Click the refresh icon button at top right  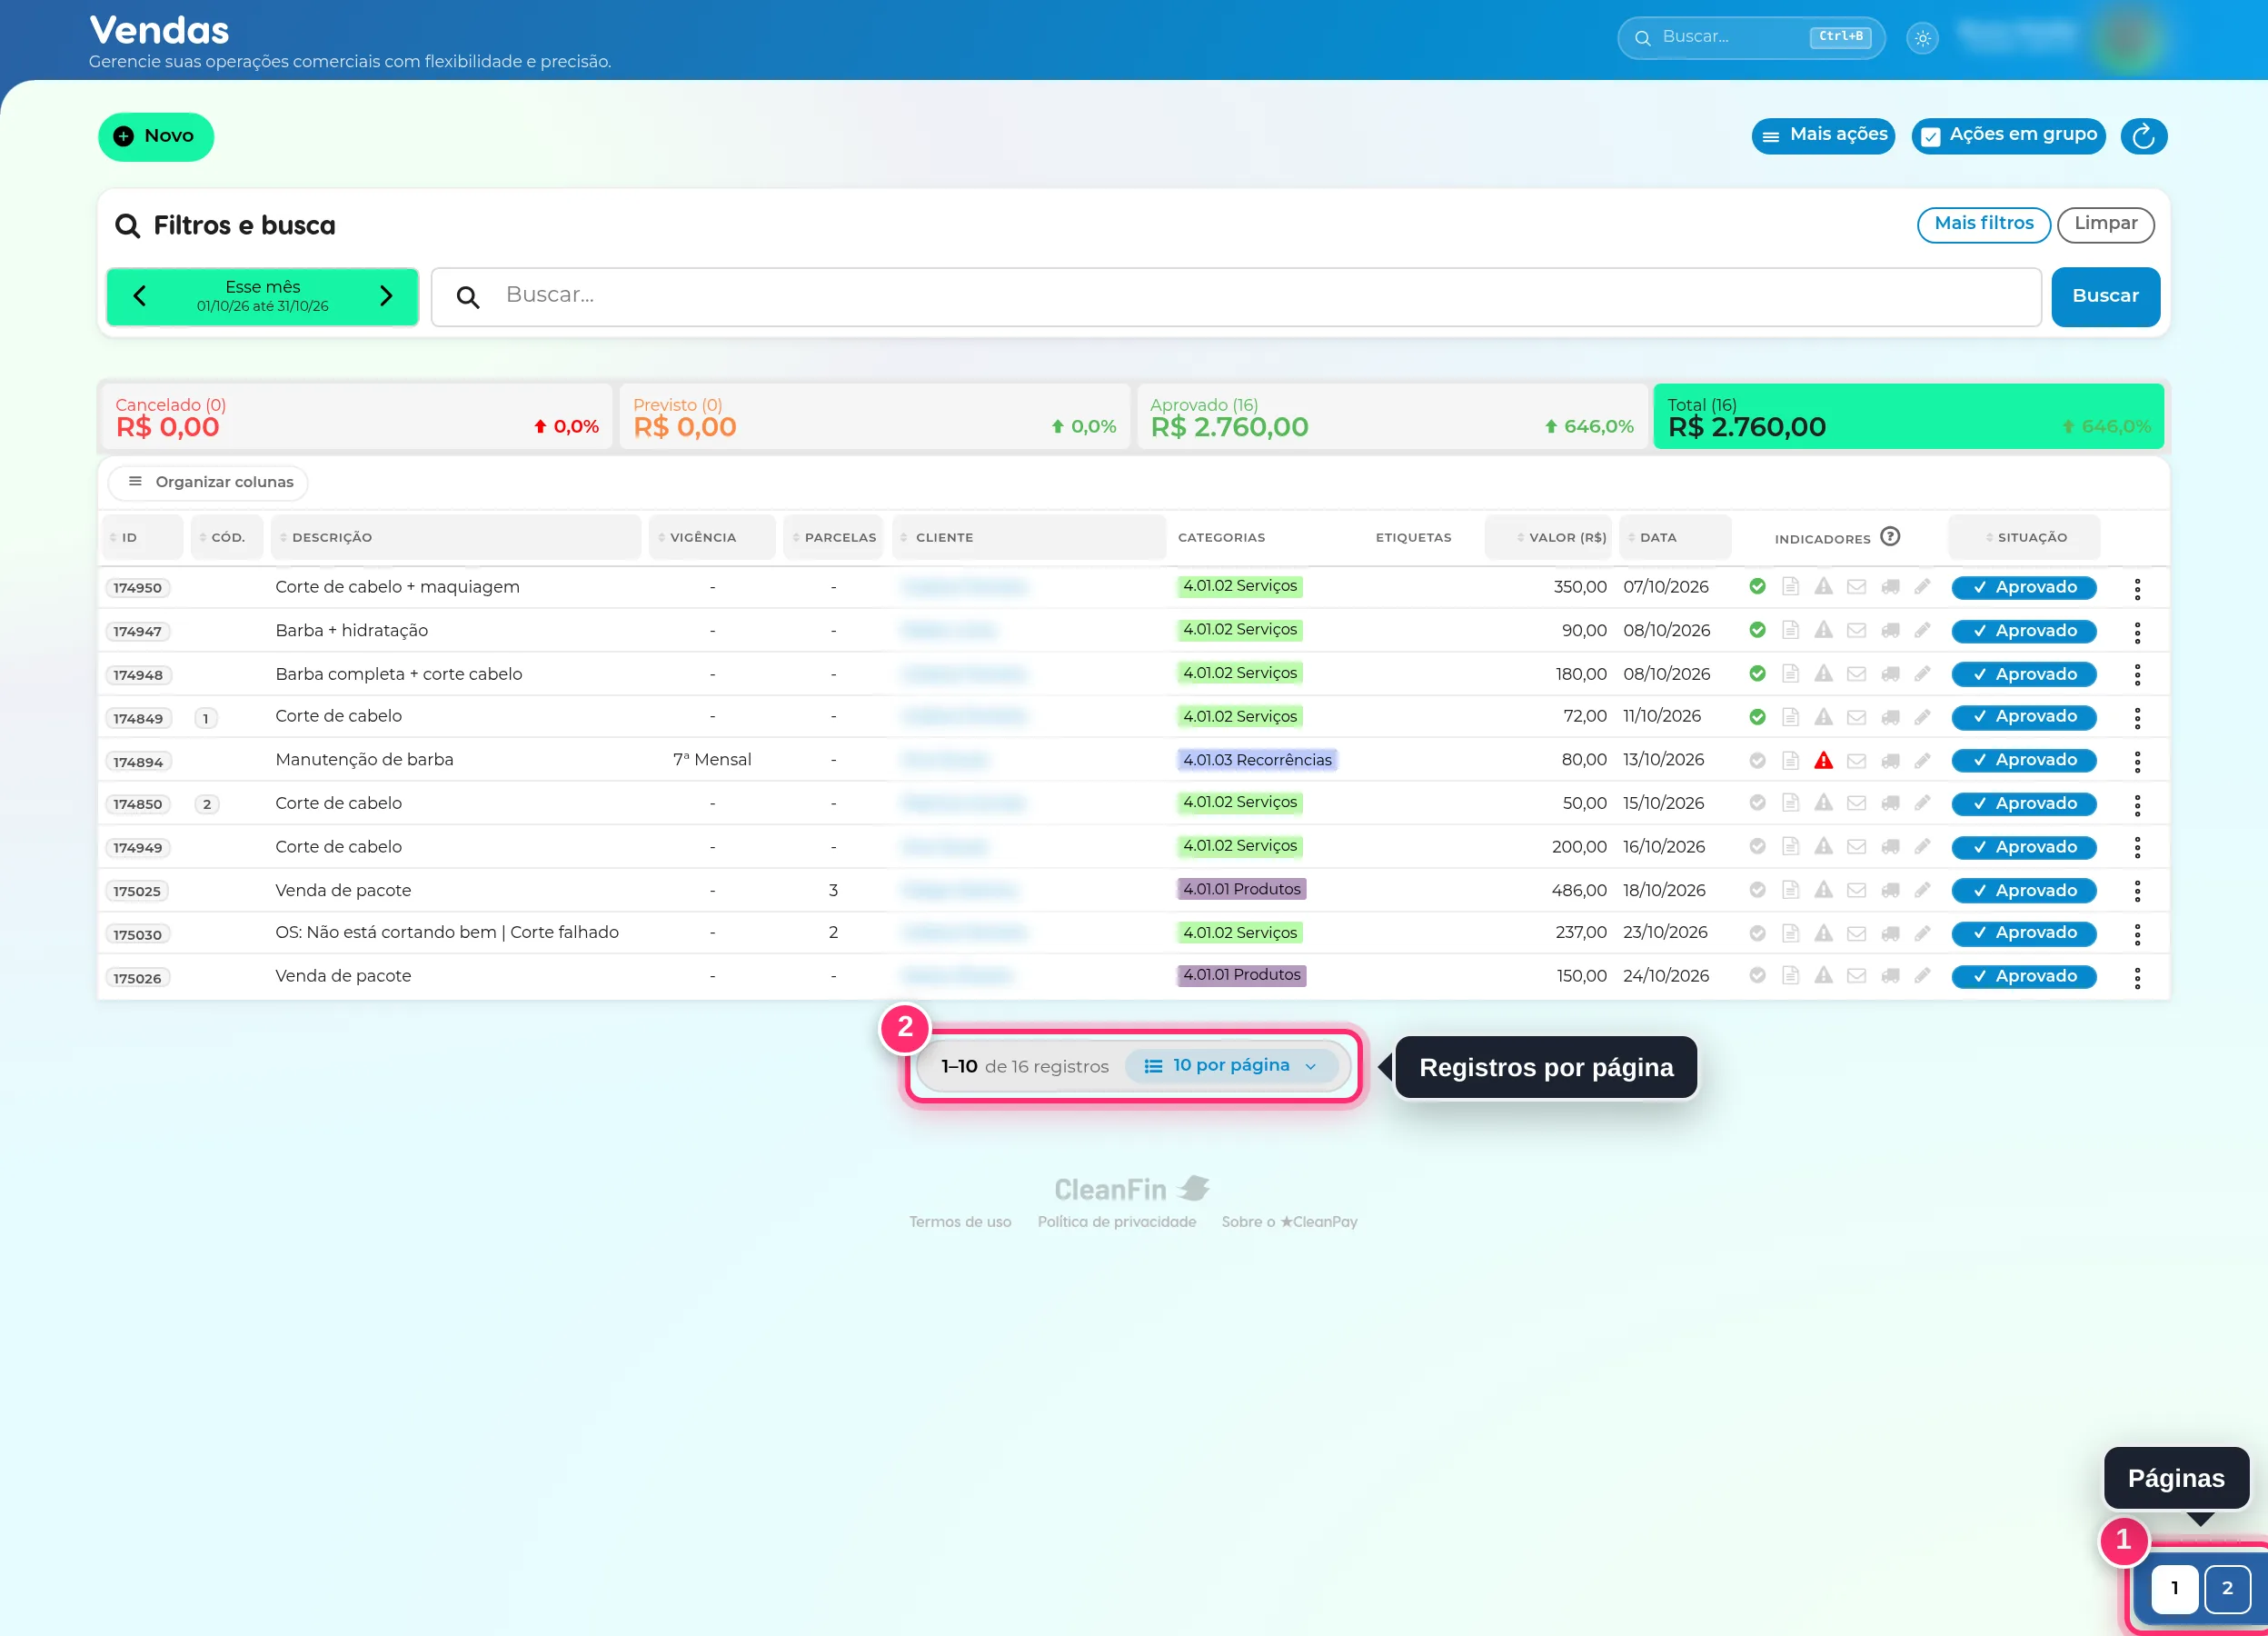coord(2143,136)
